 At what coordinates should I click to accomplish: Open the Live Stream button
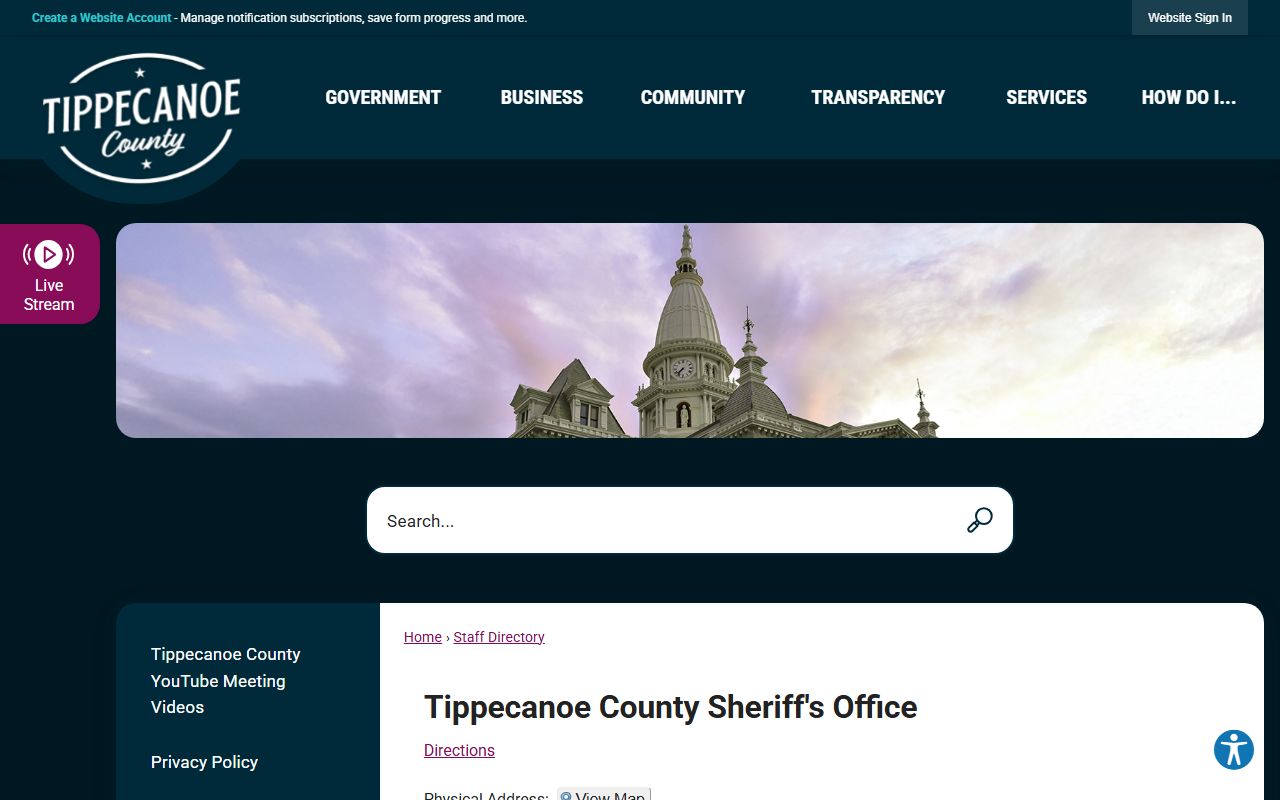click(x=49, y=274)
